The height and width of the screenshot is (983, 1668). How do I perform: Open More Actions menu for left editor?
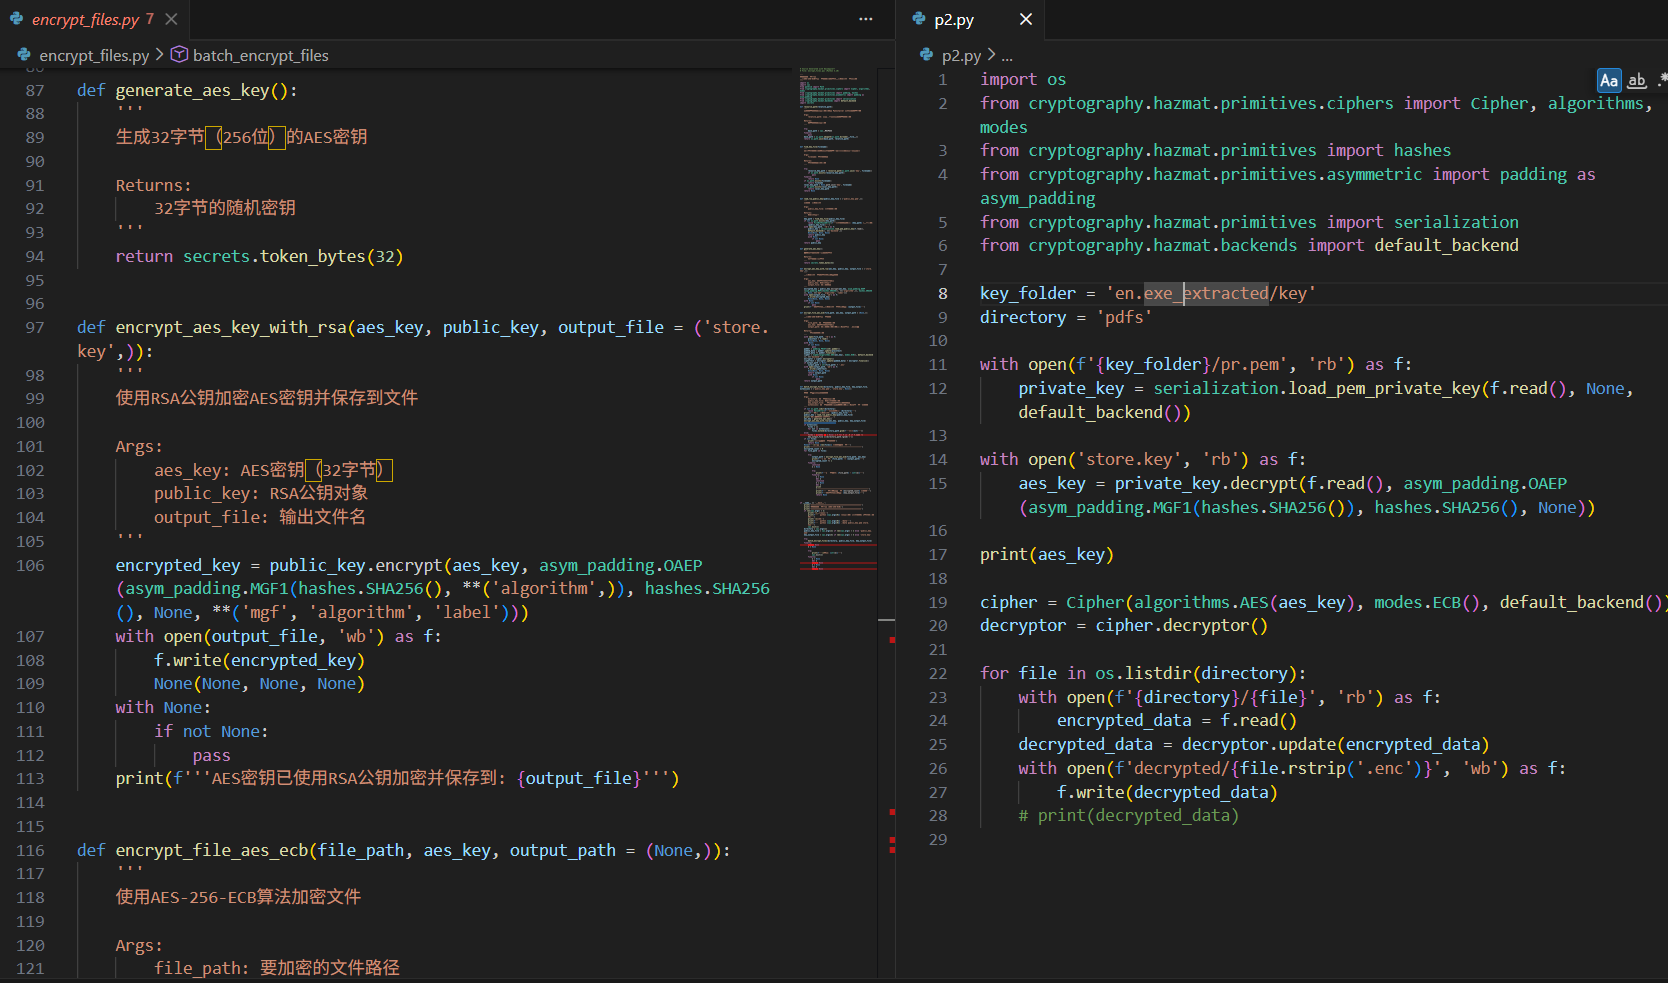(865, 19)
